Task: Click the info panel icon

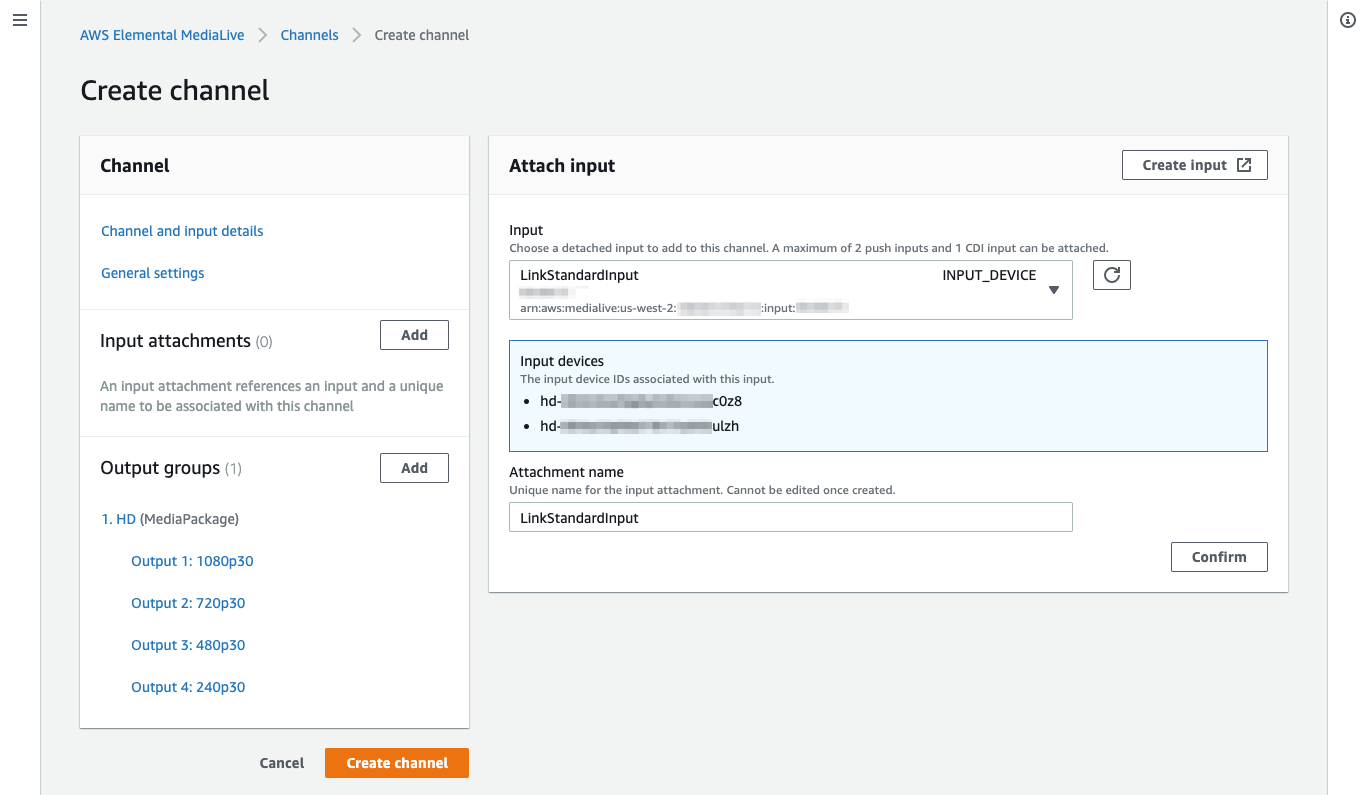Action: [1347, 19]
